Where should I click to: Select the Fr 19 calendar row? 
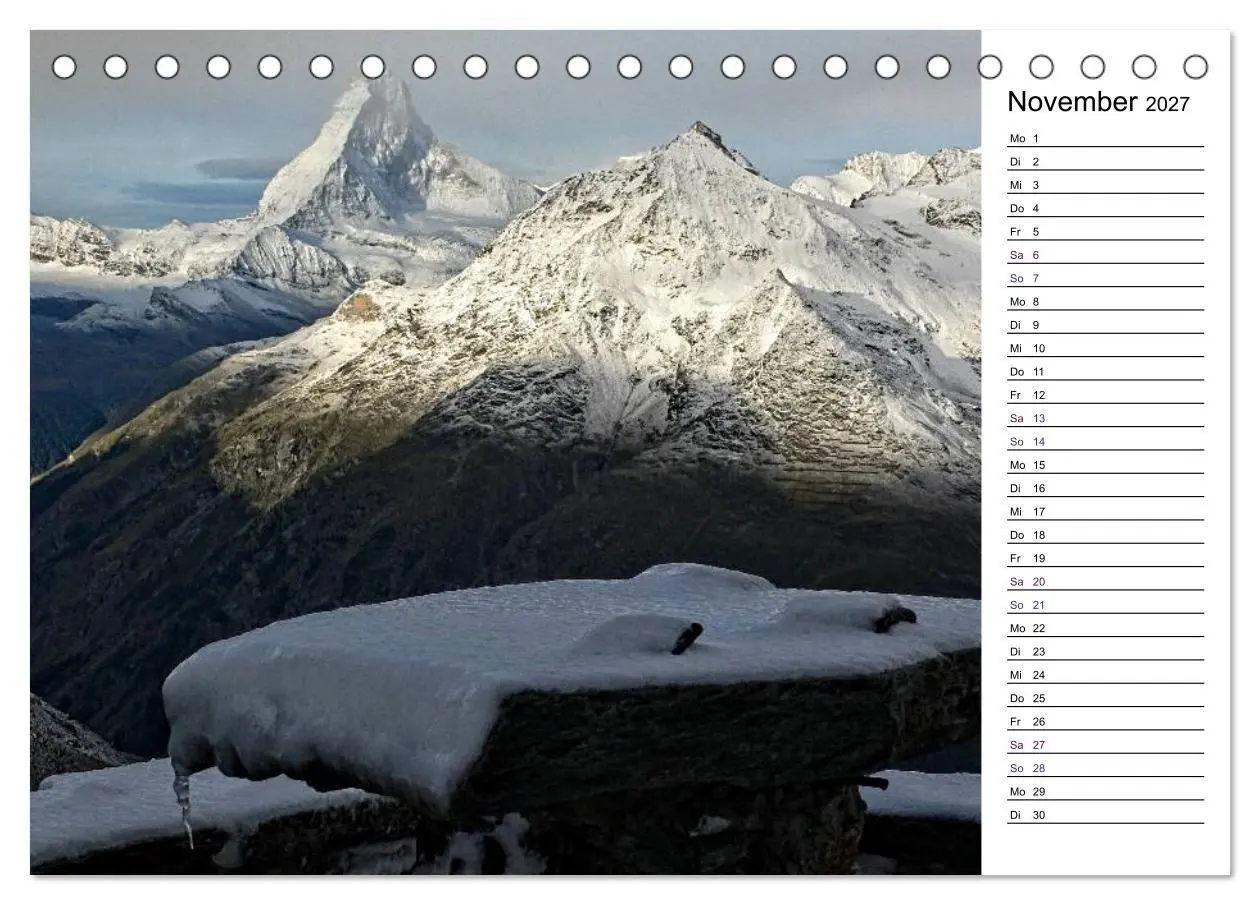(1105, 558)
